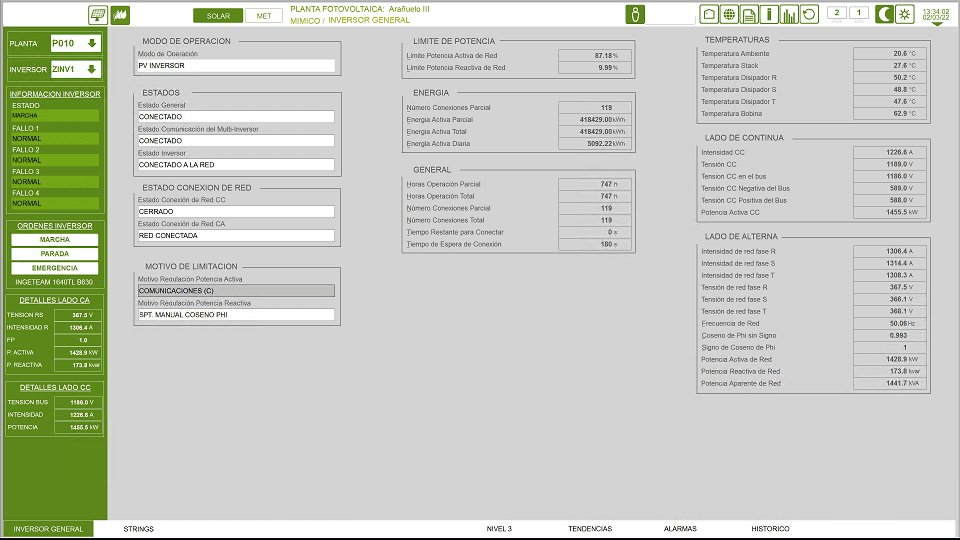Click the circular refresh icon
The image size is (960, 540).
(x=809, y=14)
